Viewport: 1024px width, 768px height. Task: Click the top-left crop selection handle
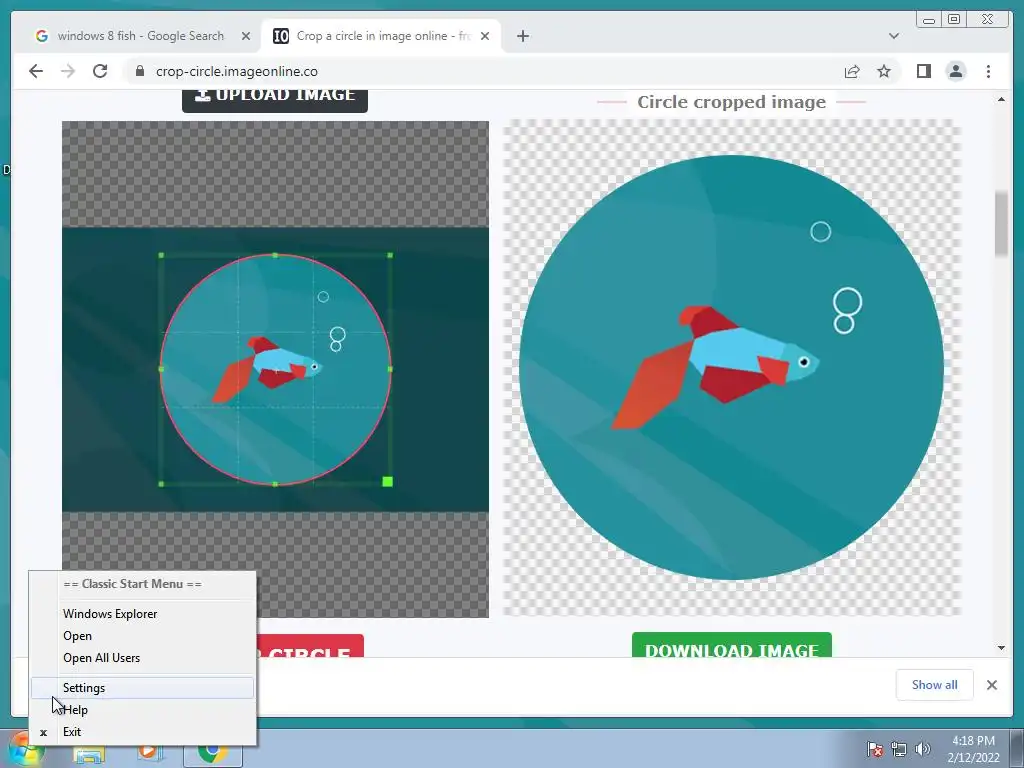[x=161, y=255]
